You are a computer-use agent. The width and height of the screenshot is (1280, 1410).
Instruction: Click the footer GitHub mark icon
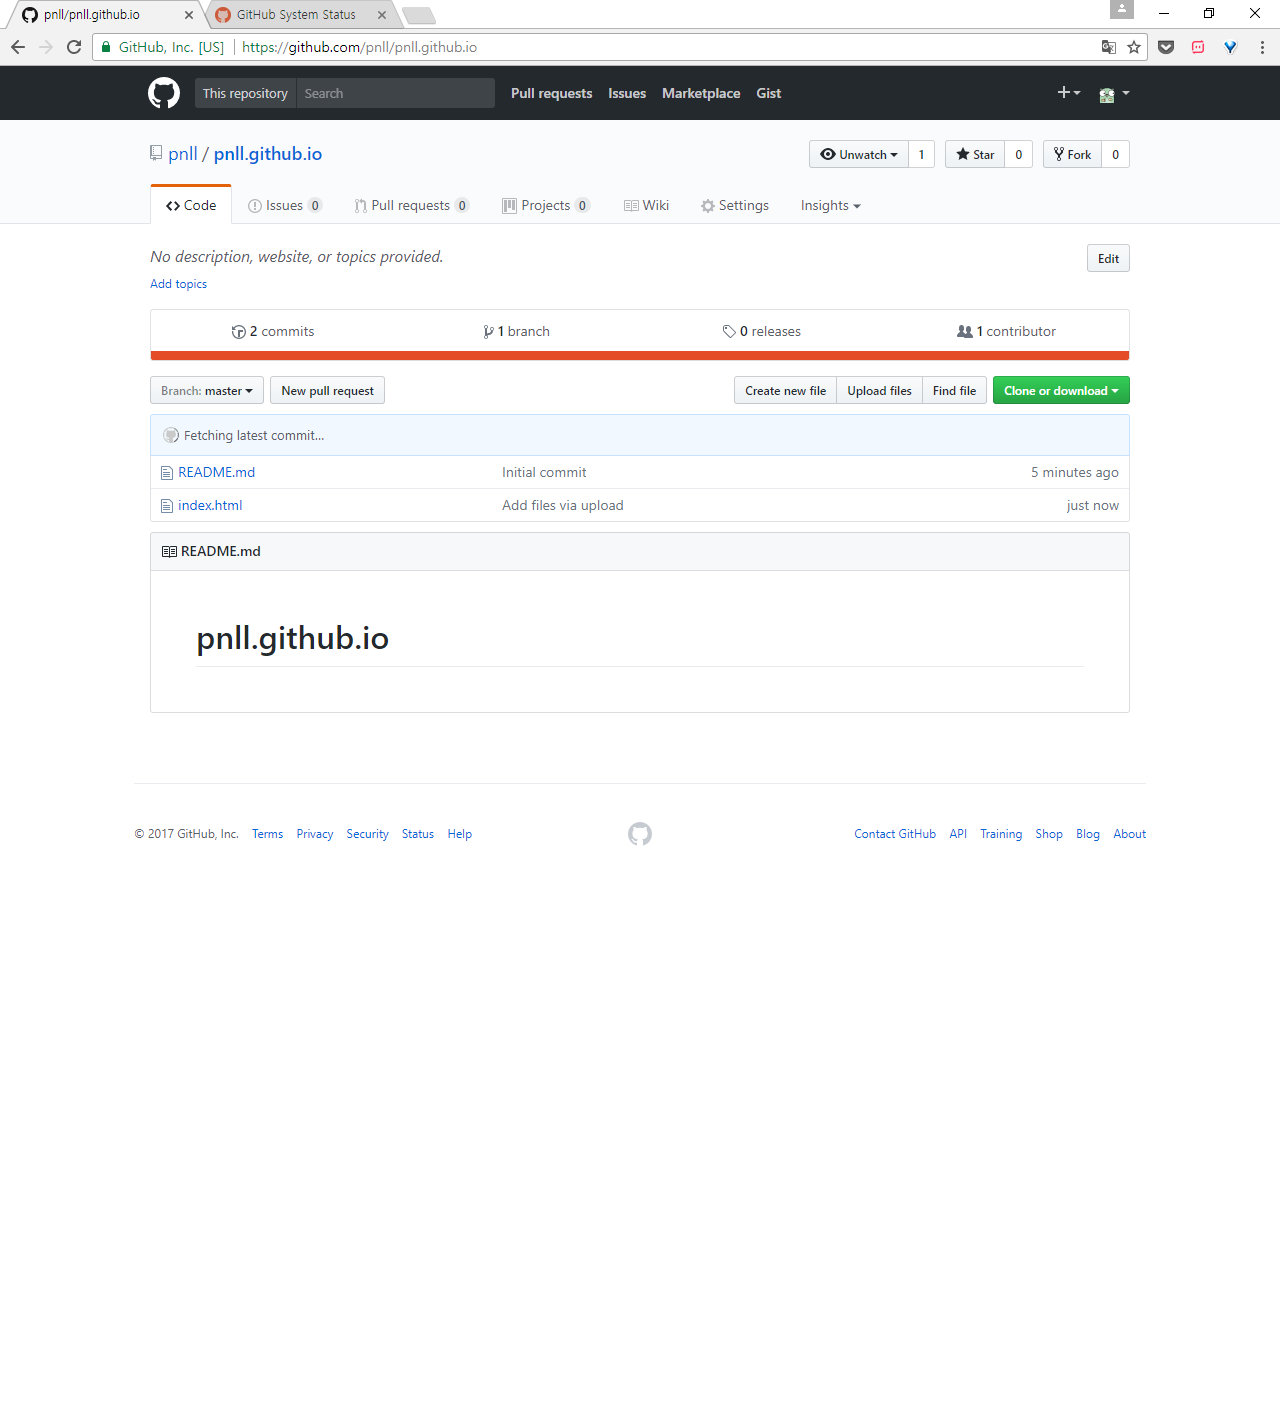click(640, 834)
